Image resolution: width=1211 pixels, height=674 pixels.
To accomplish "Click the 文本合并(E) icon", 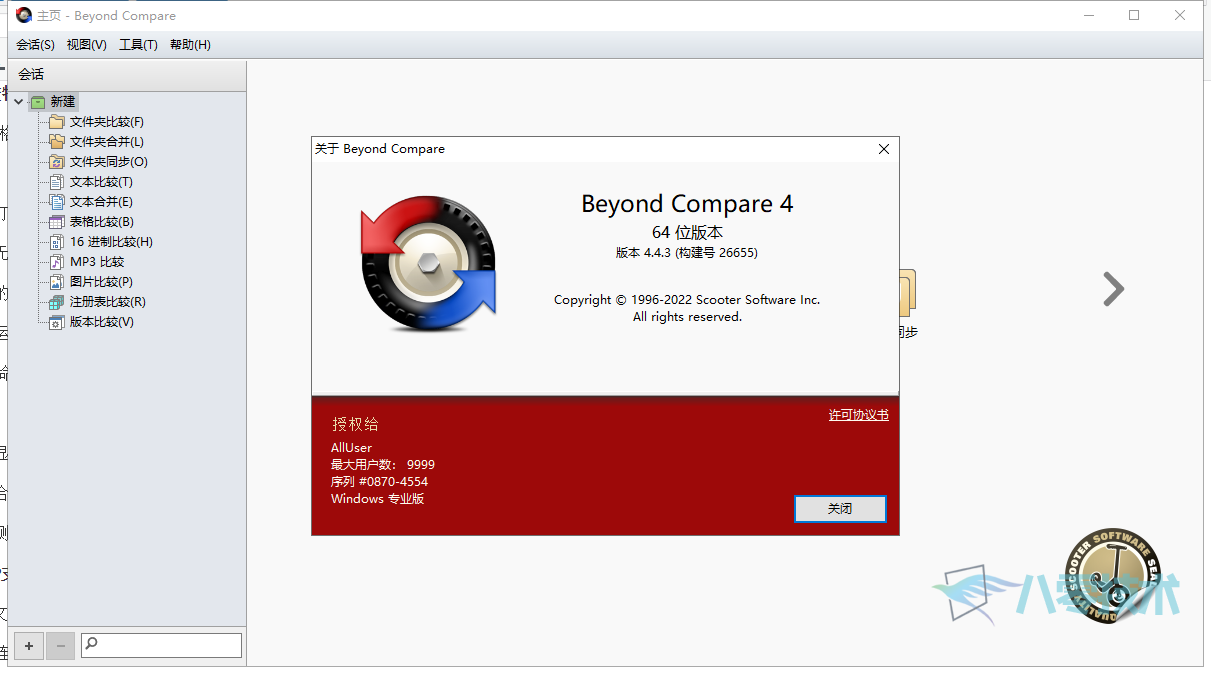I will coord(57,202).
